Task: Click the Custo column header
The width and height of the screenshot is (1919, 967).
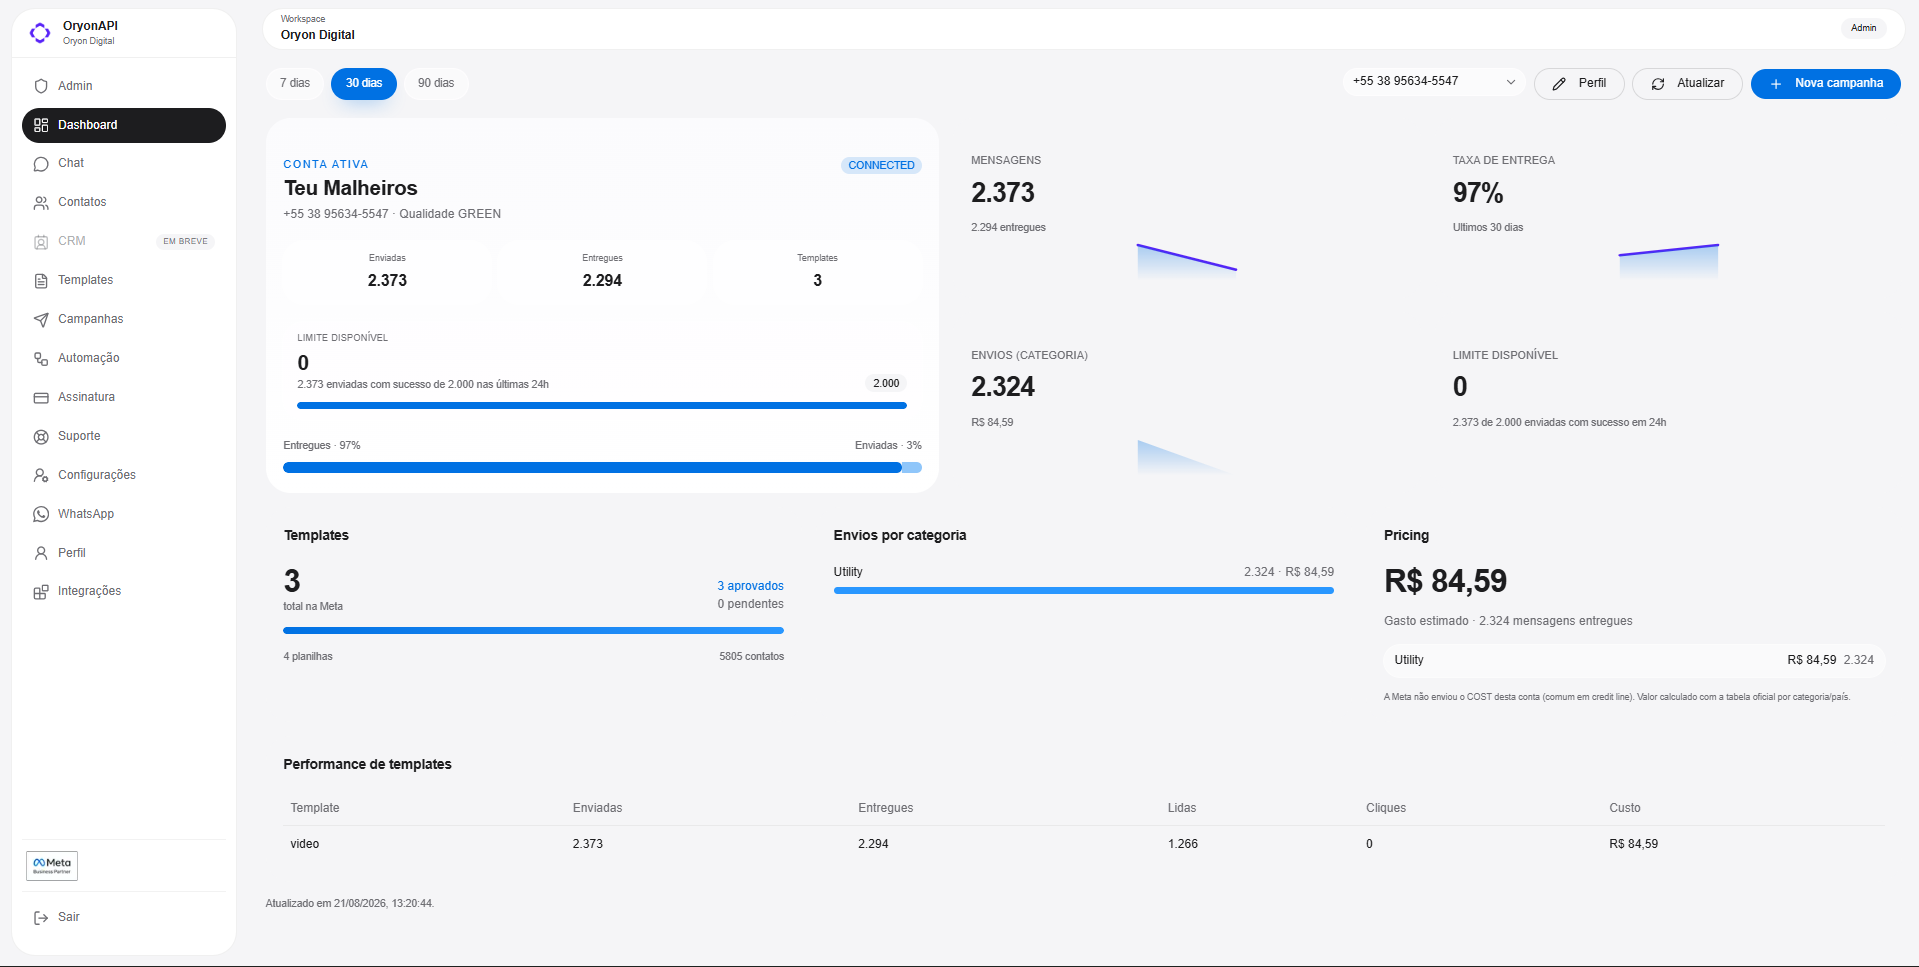Action: [1624, 808]
